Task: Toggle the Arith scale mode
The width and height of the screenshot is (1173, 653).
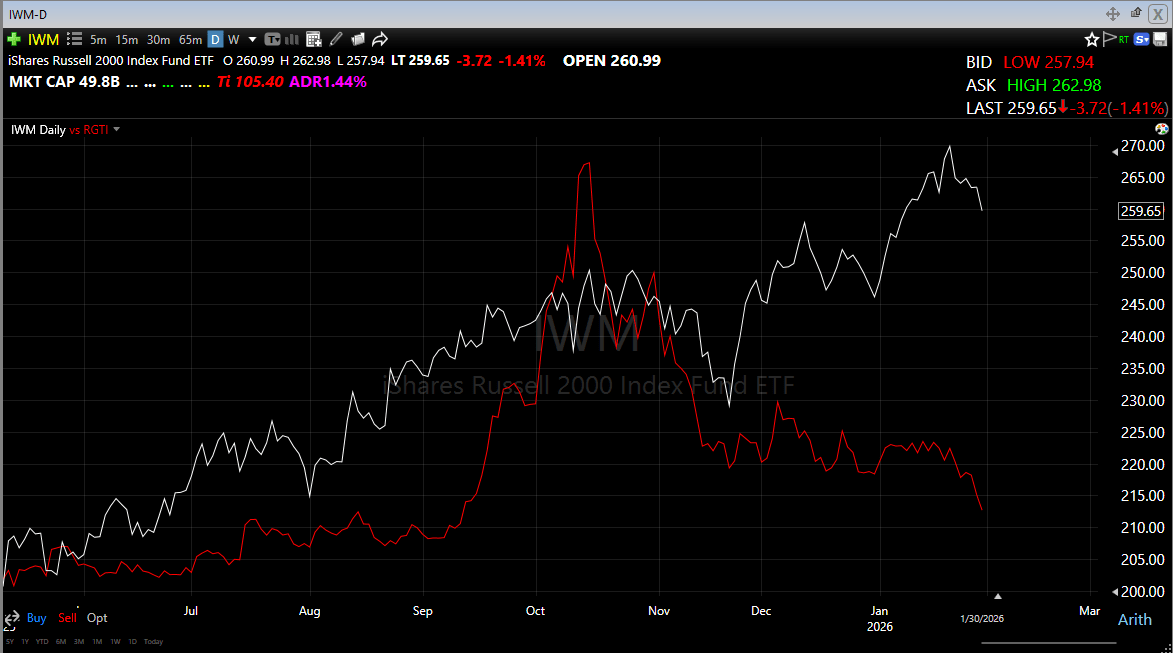Action: pyautogui.click(x=1135, y=619)
